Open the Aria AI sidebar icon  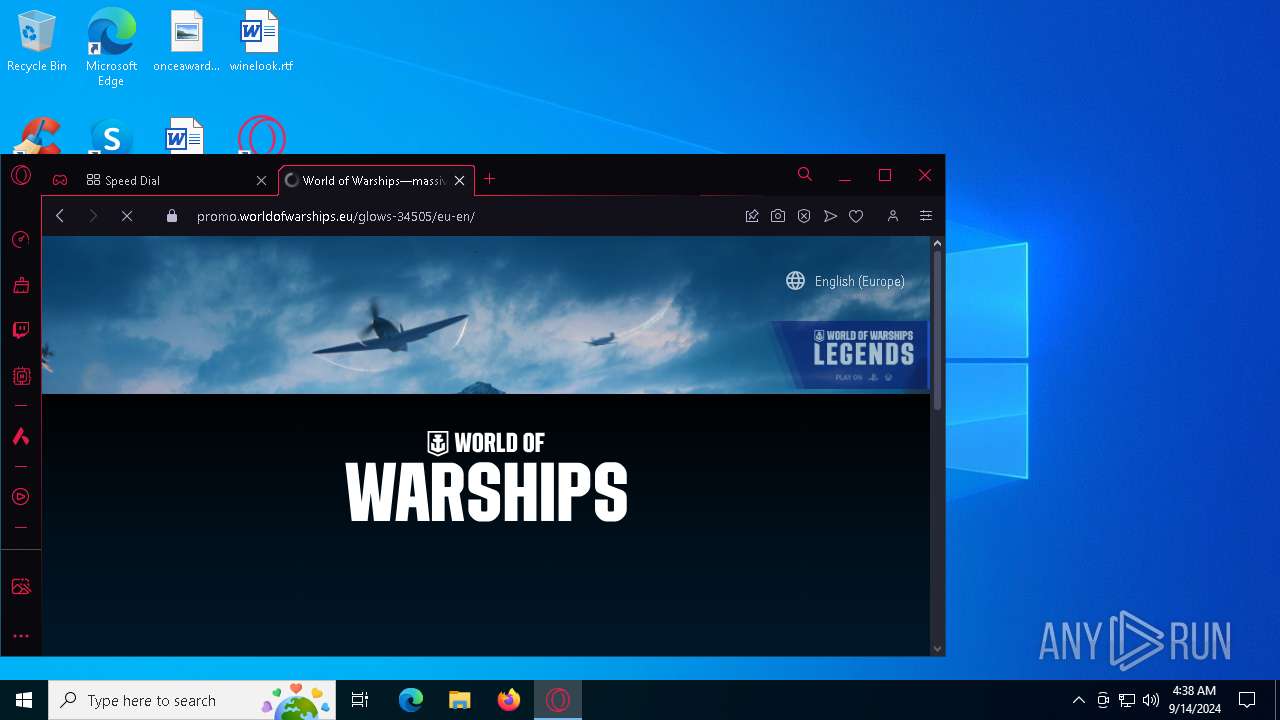click(x=20, y=436)
